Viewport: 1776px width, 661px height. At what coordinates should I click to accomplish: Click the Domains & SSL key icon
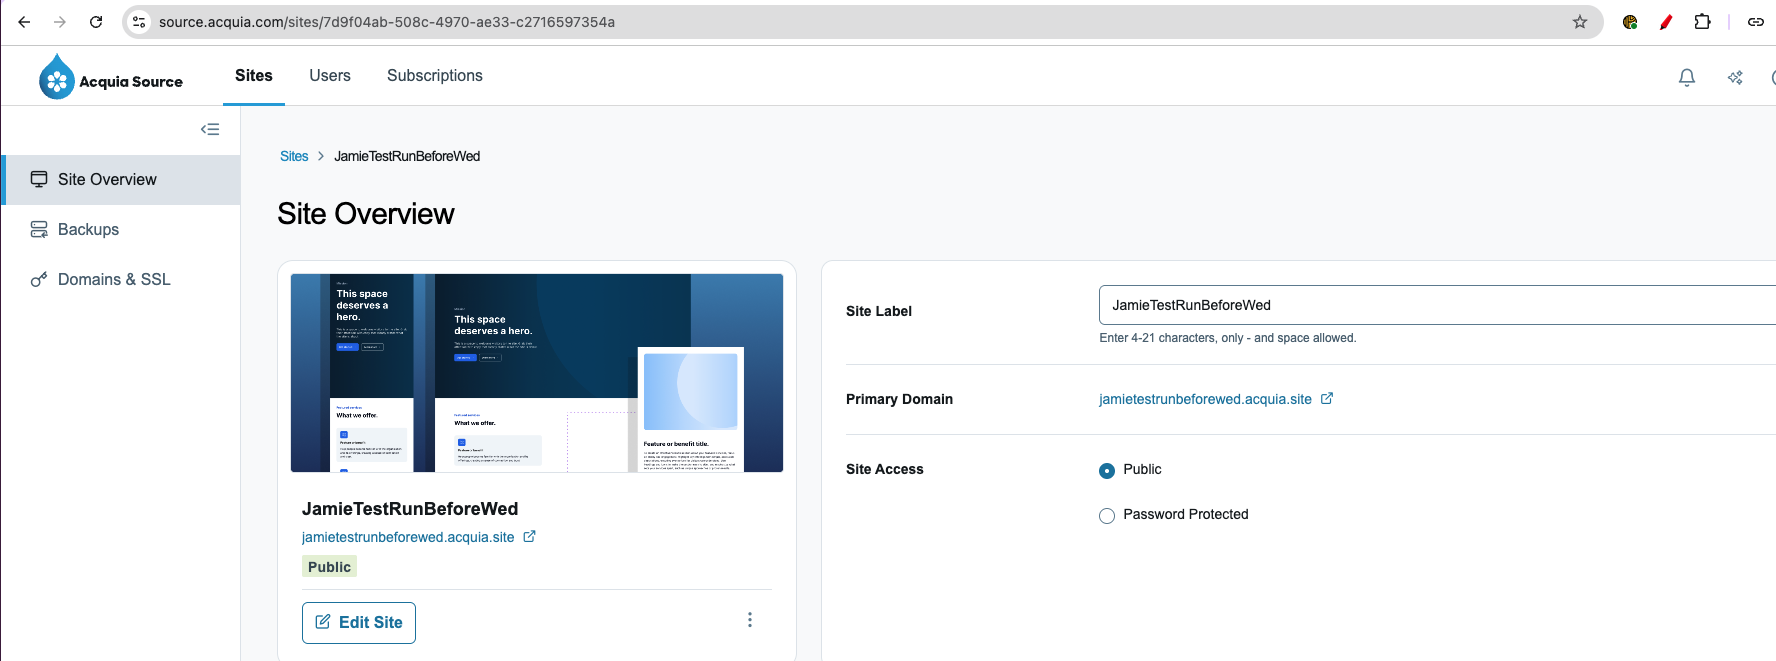[x=39, y=279]
